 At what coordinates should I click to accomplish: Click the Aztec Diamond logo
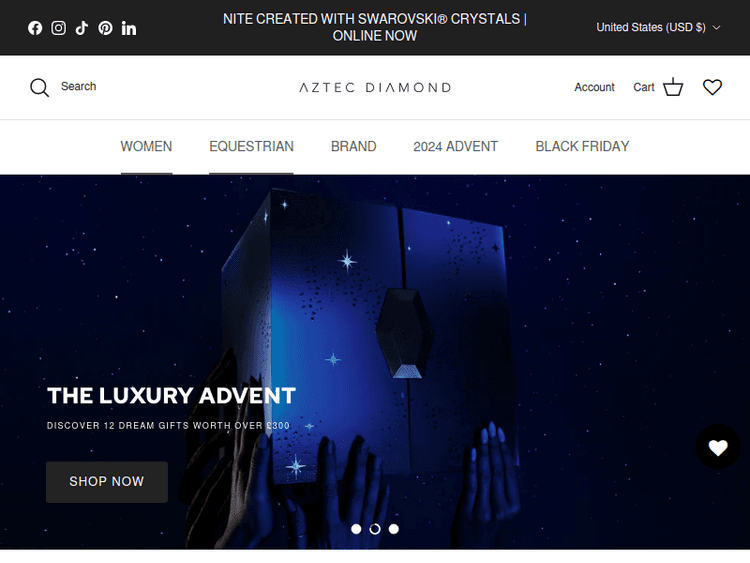375,88
